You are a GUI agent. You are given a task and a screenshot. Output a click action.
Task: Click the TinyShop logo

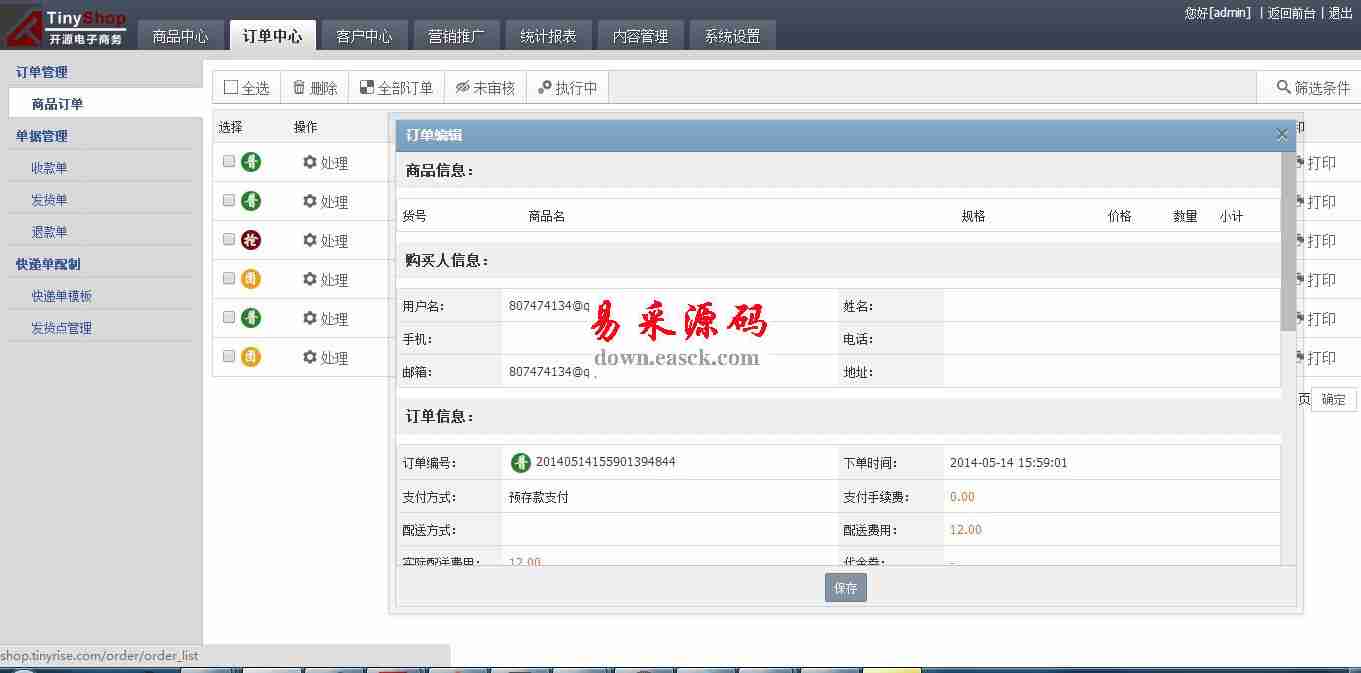(65, 27)
